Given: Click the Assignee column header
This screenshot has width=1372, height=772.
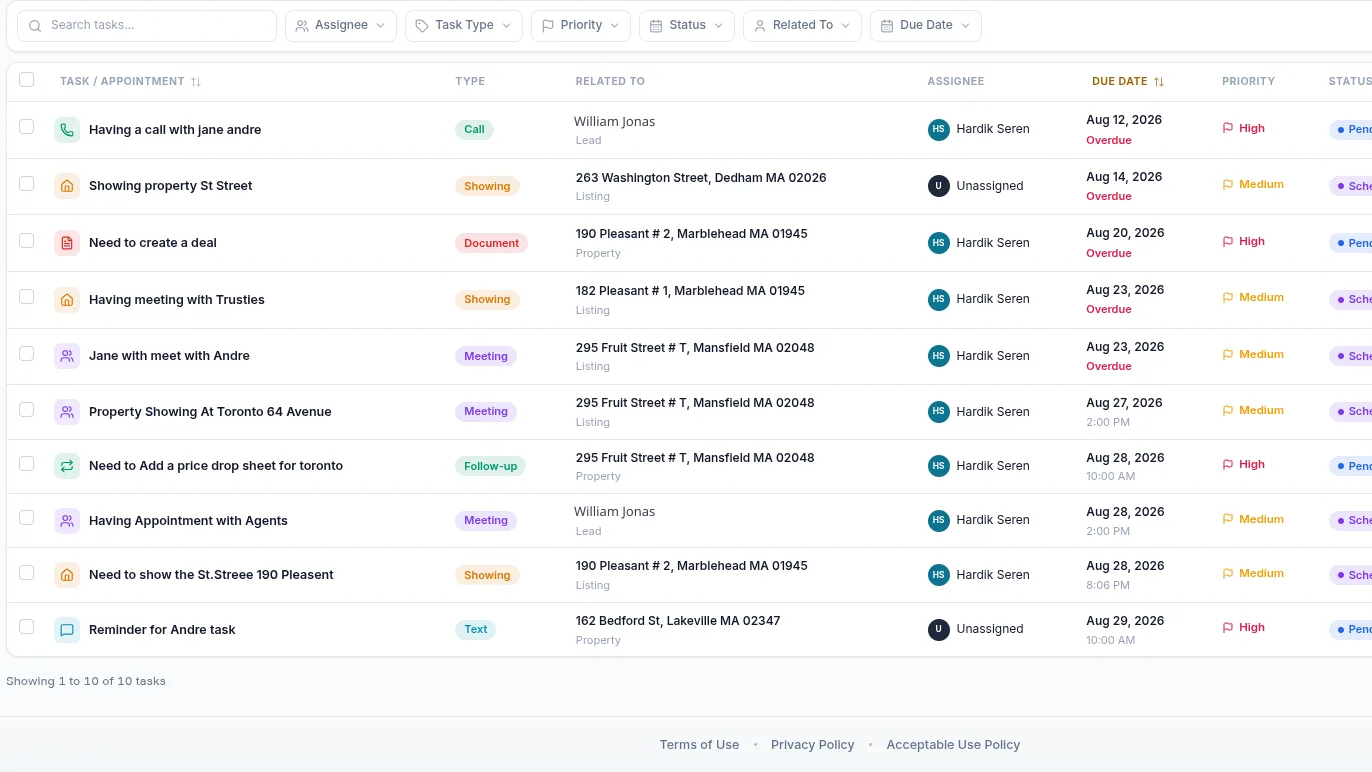Looking at the screenshot, I should click(956, 81).
